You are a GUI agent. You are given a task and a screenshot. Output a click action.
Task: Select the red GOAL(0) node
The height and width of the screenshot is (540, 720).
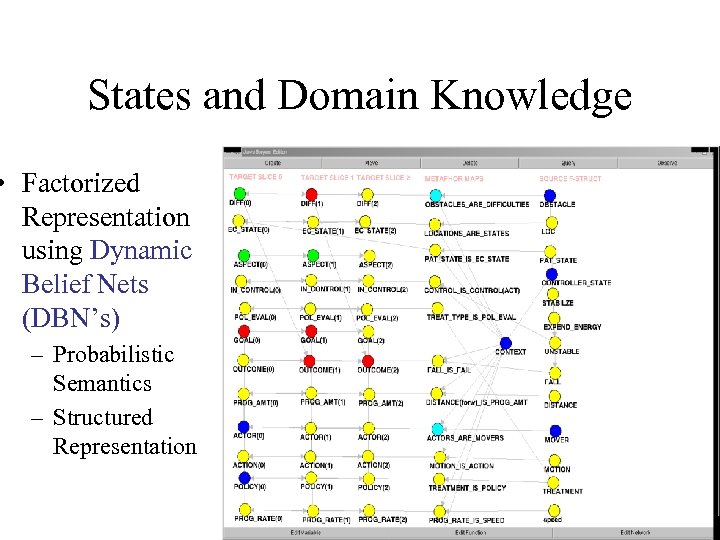[x=244, y=331]
